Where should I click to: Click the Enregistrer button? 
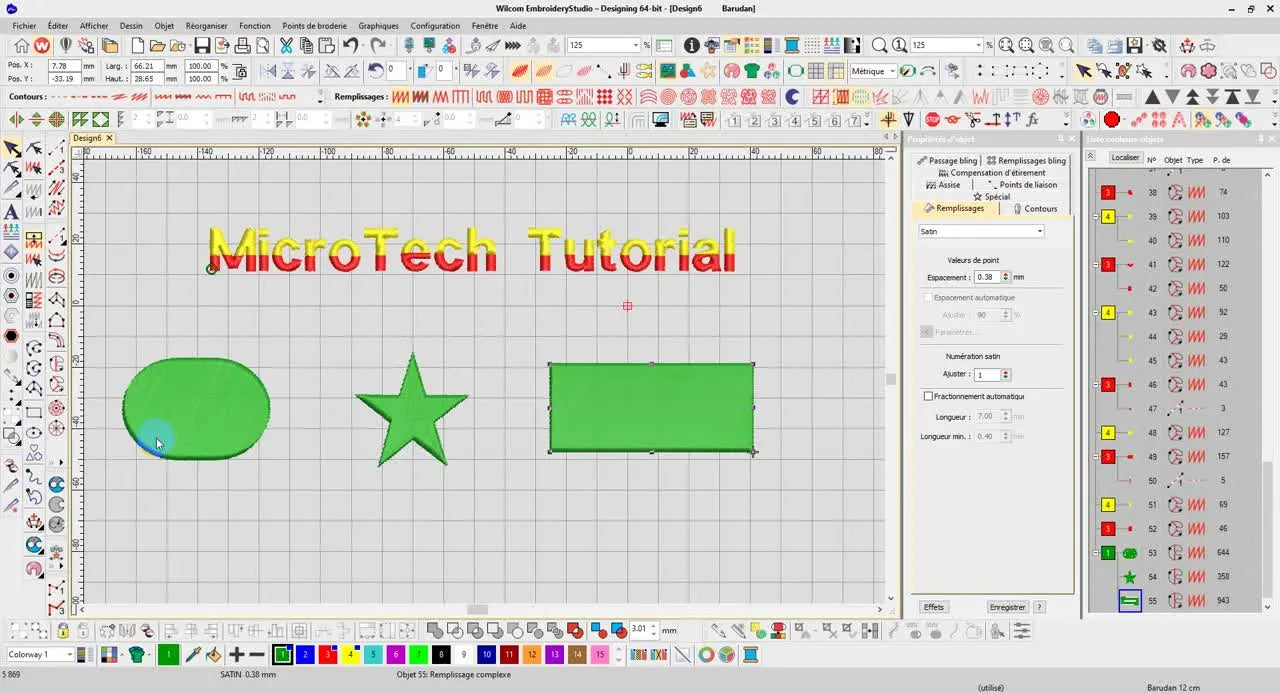(x=1007, y=607)
